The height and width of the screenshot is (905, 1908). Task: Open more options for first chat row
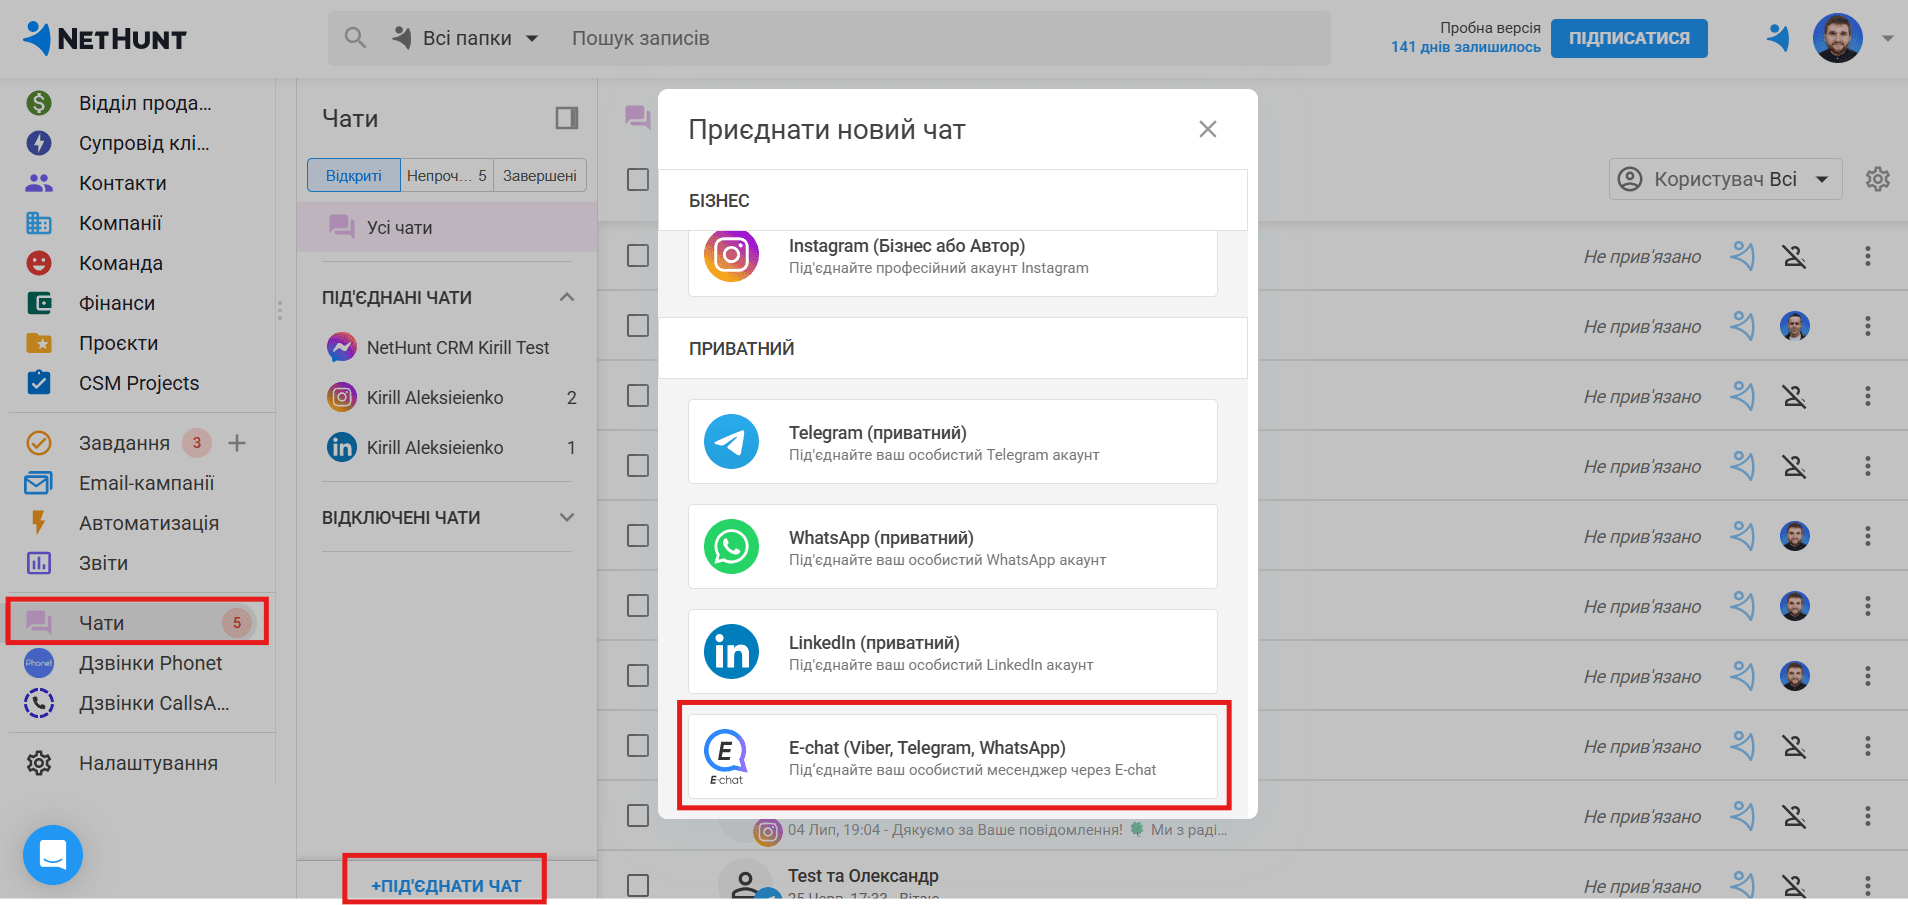(1867, 256)
